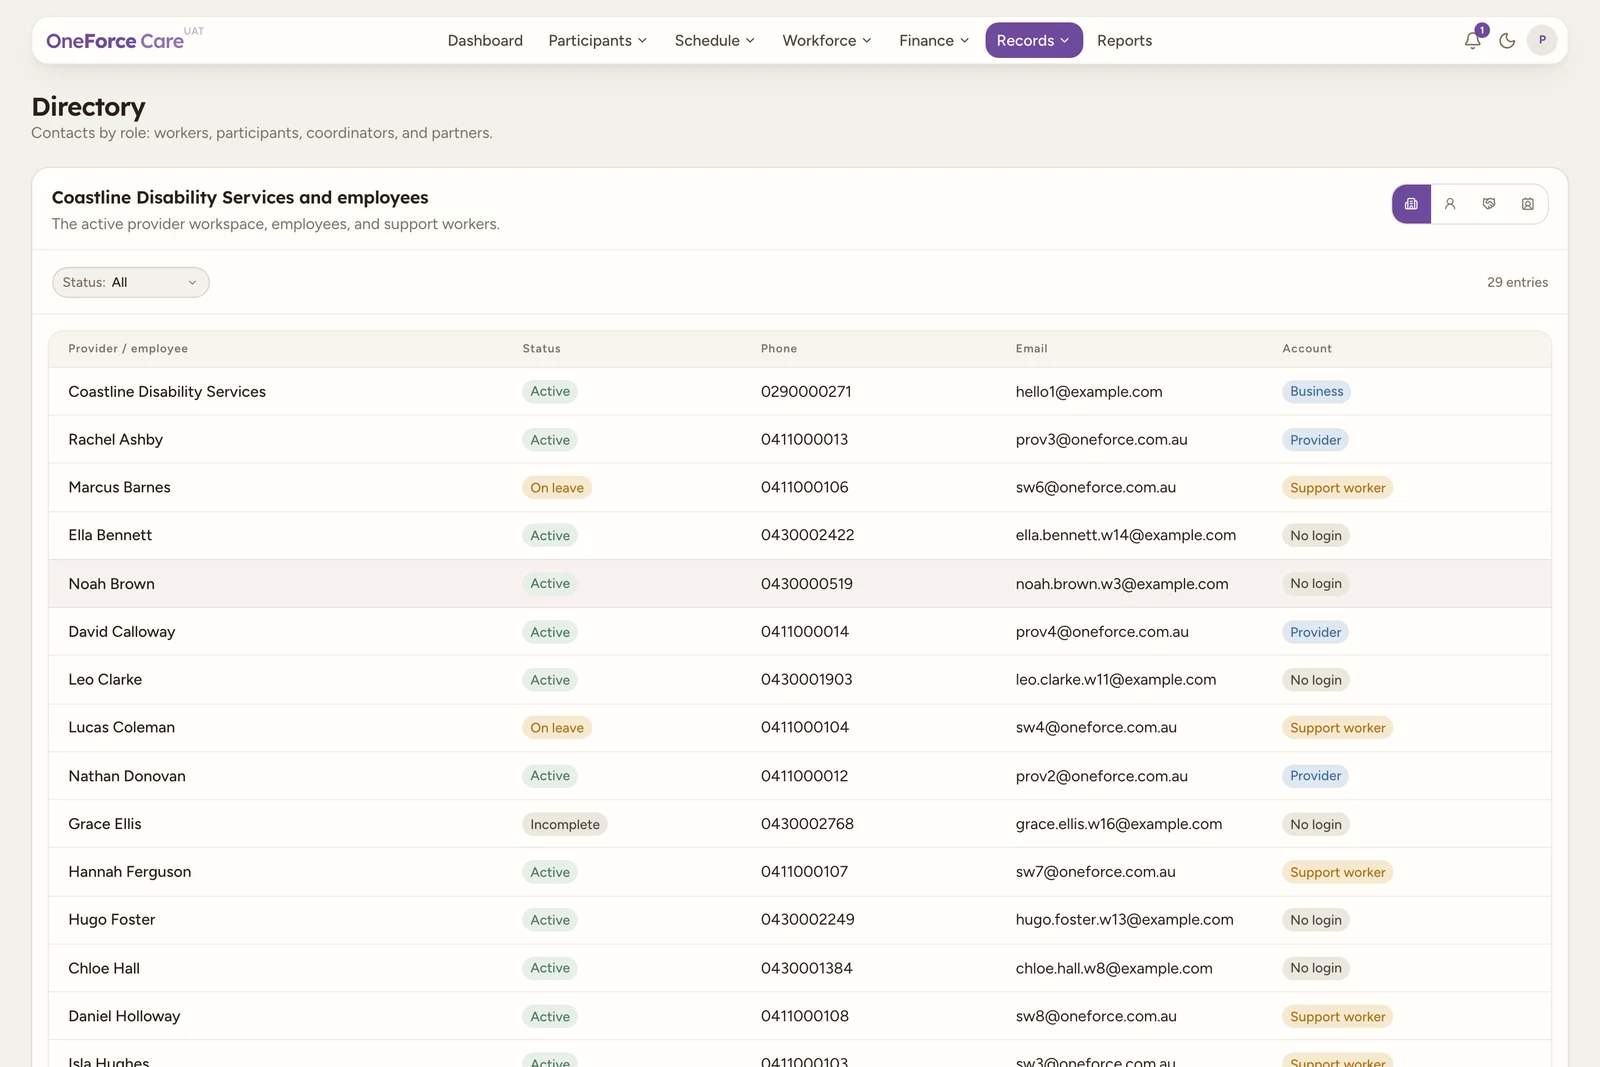Click the email prov3@oneforce.com.au
Viewport: 1600px width, 1067px height.
(x=1101, y=440)
